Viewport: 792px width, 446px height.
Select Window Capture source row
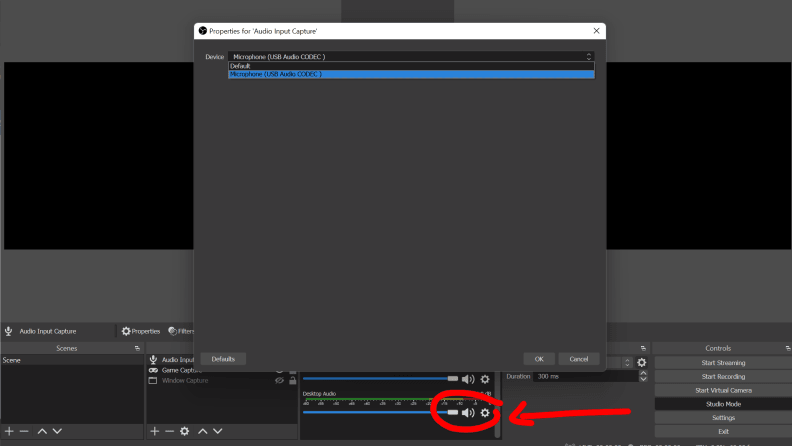coord(222,380)
